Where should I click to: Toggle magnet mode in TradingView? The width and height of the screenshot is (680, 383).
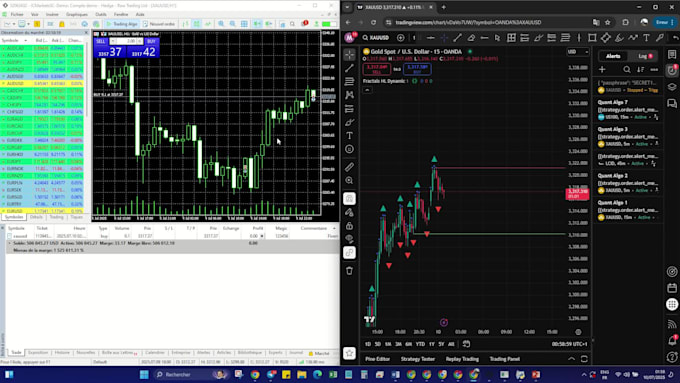[x=350, y=199]
